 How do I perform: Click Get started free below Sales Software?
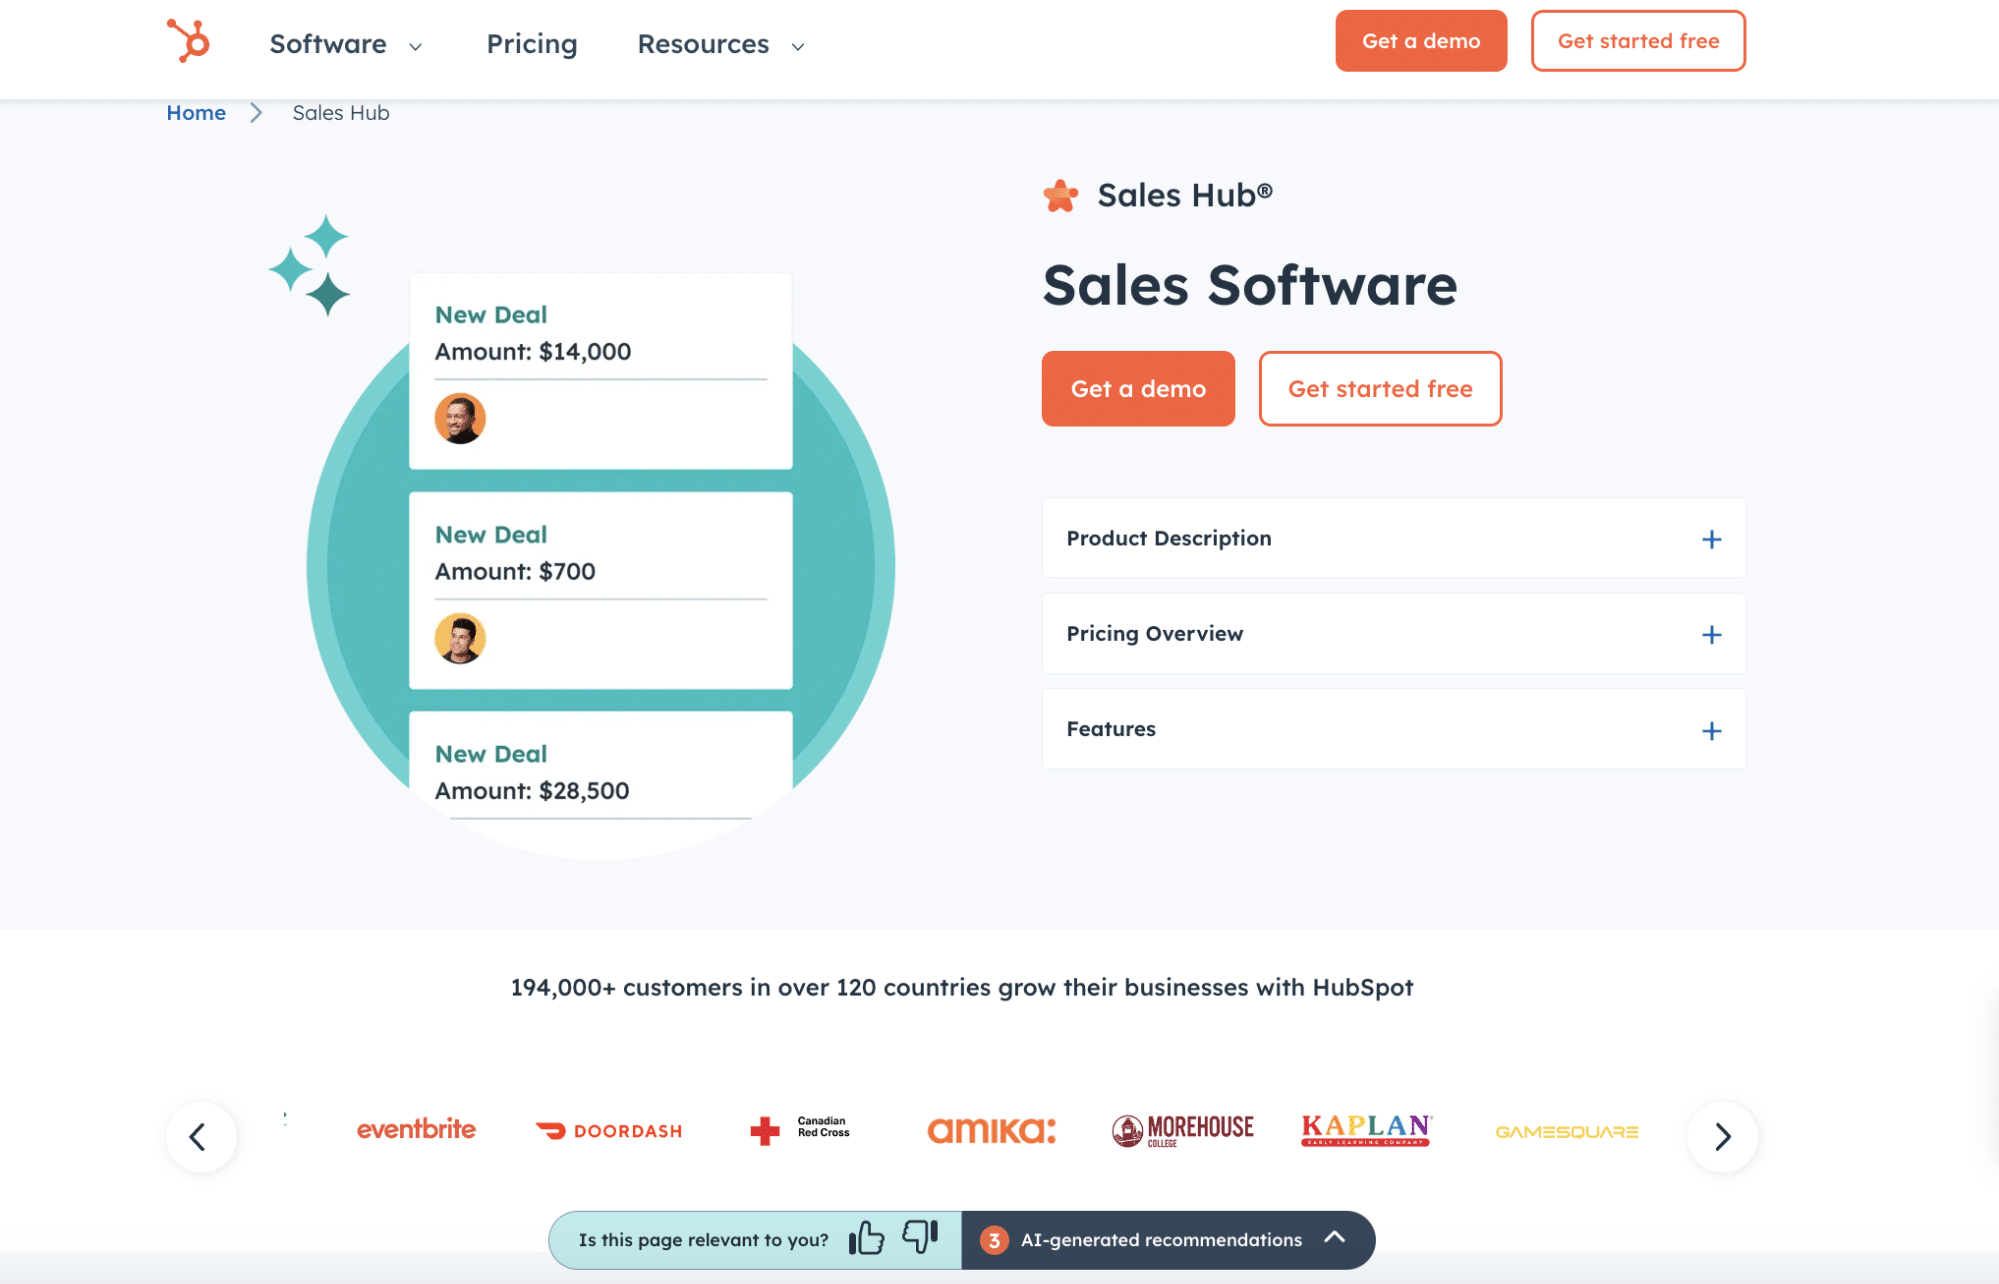[x=1380, y=389]
